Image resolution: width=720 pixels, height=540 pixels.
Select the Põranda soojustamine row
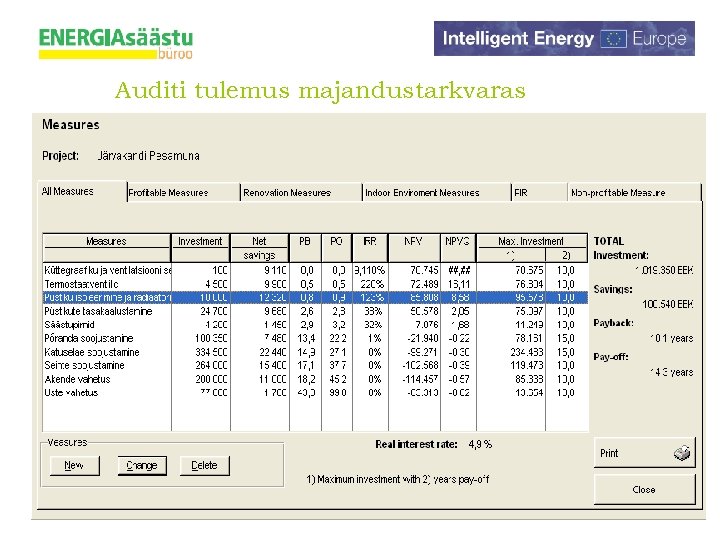[315, 338]
